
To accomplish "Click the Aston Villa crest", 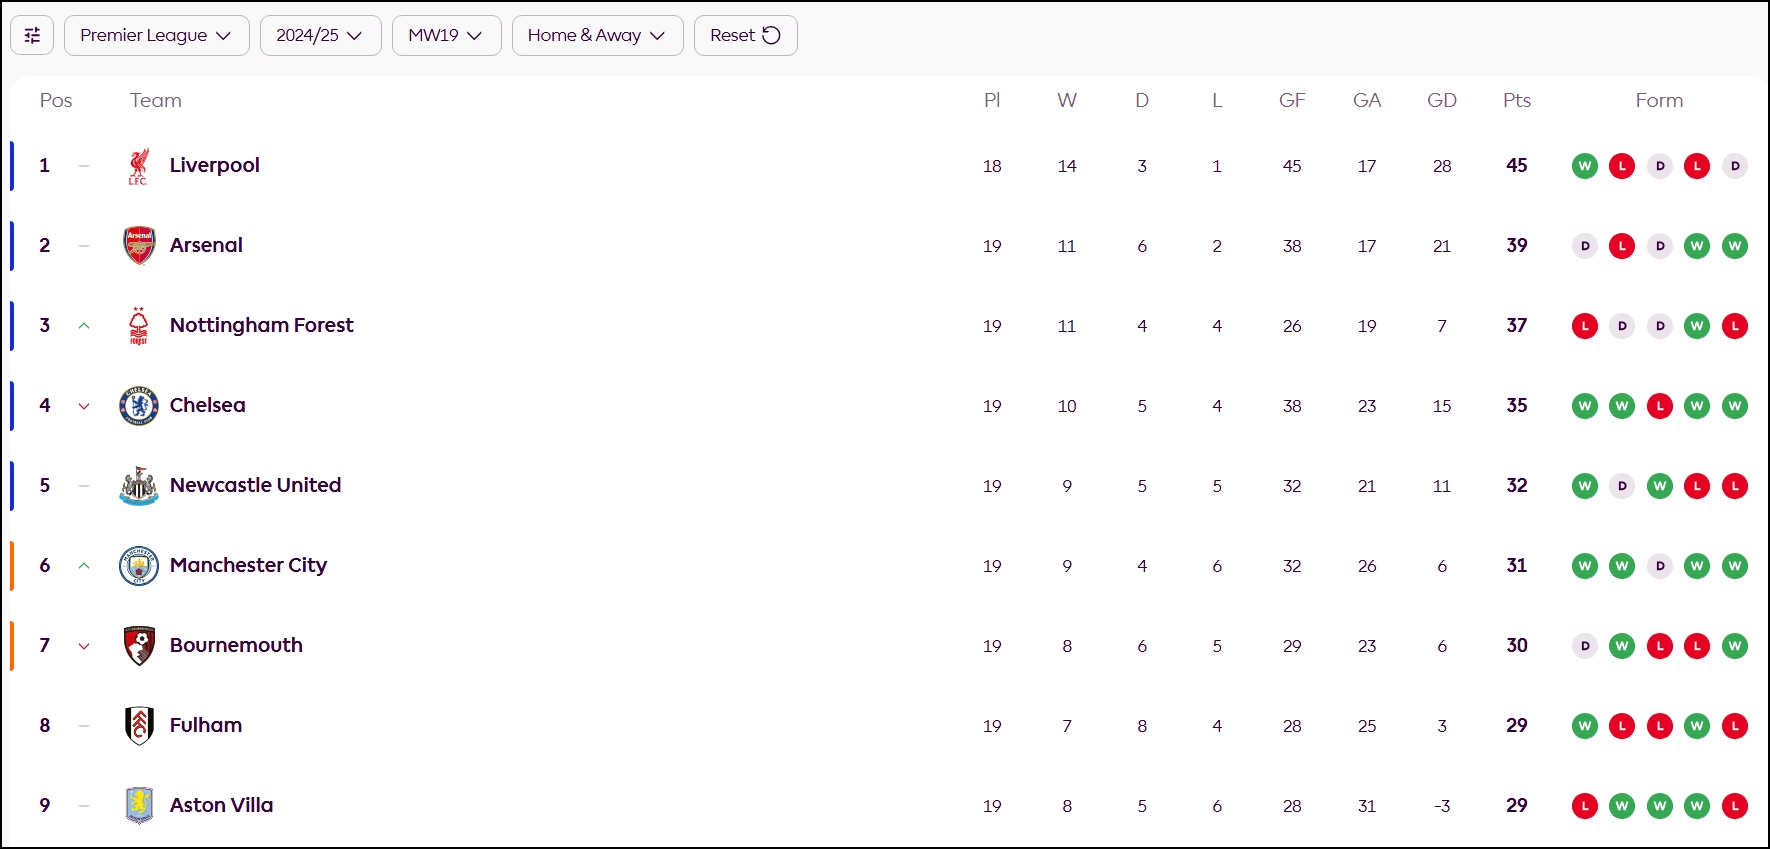I will coord(139,806).
